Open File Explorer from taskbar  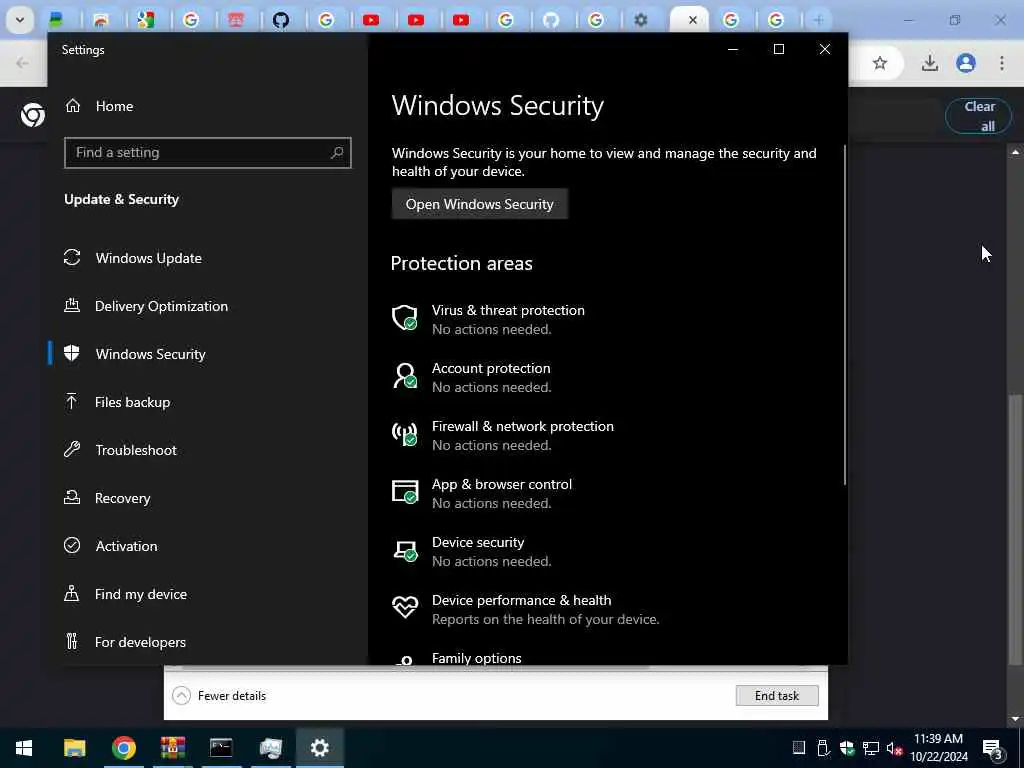(74, 748)
